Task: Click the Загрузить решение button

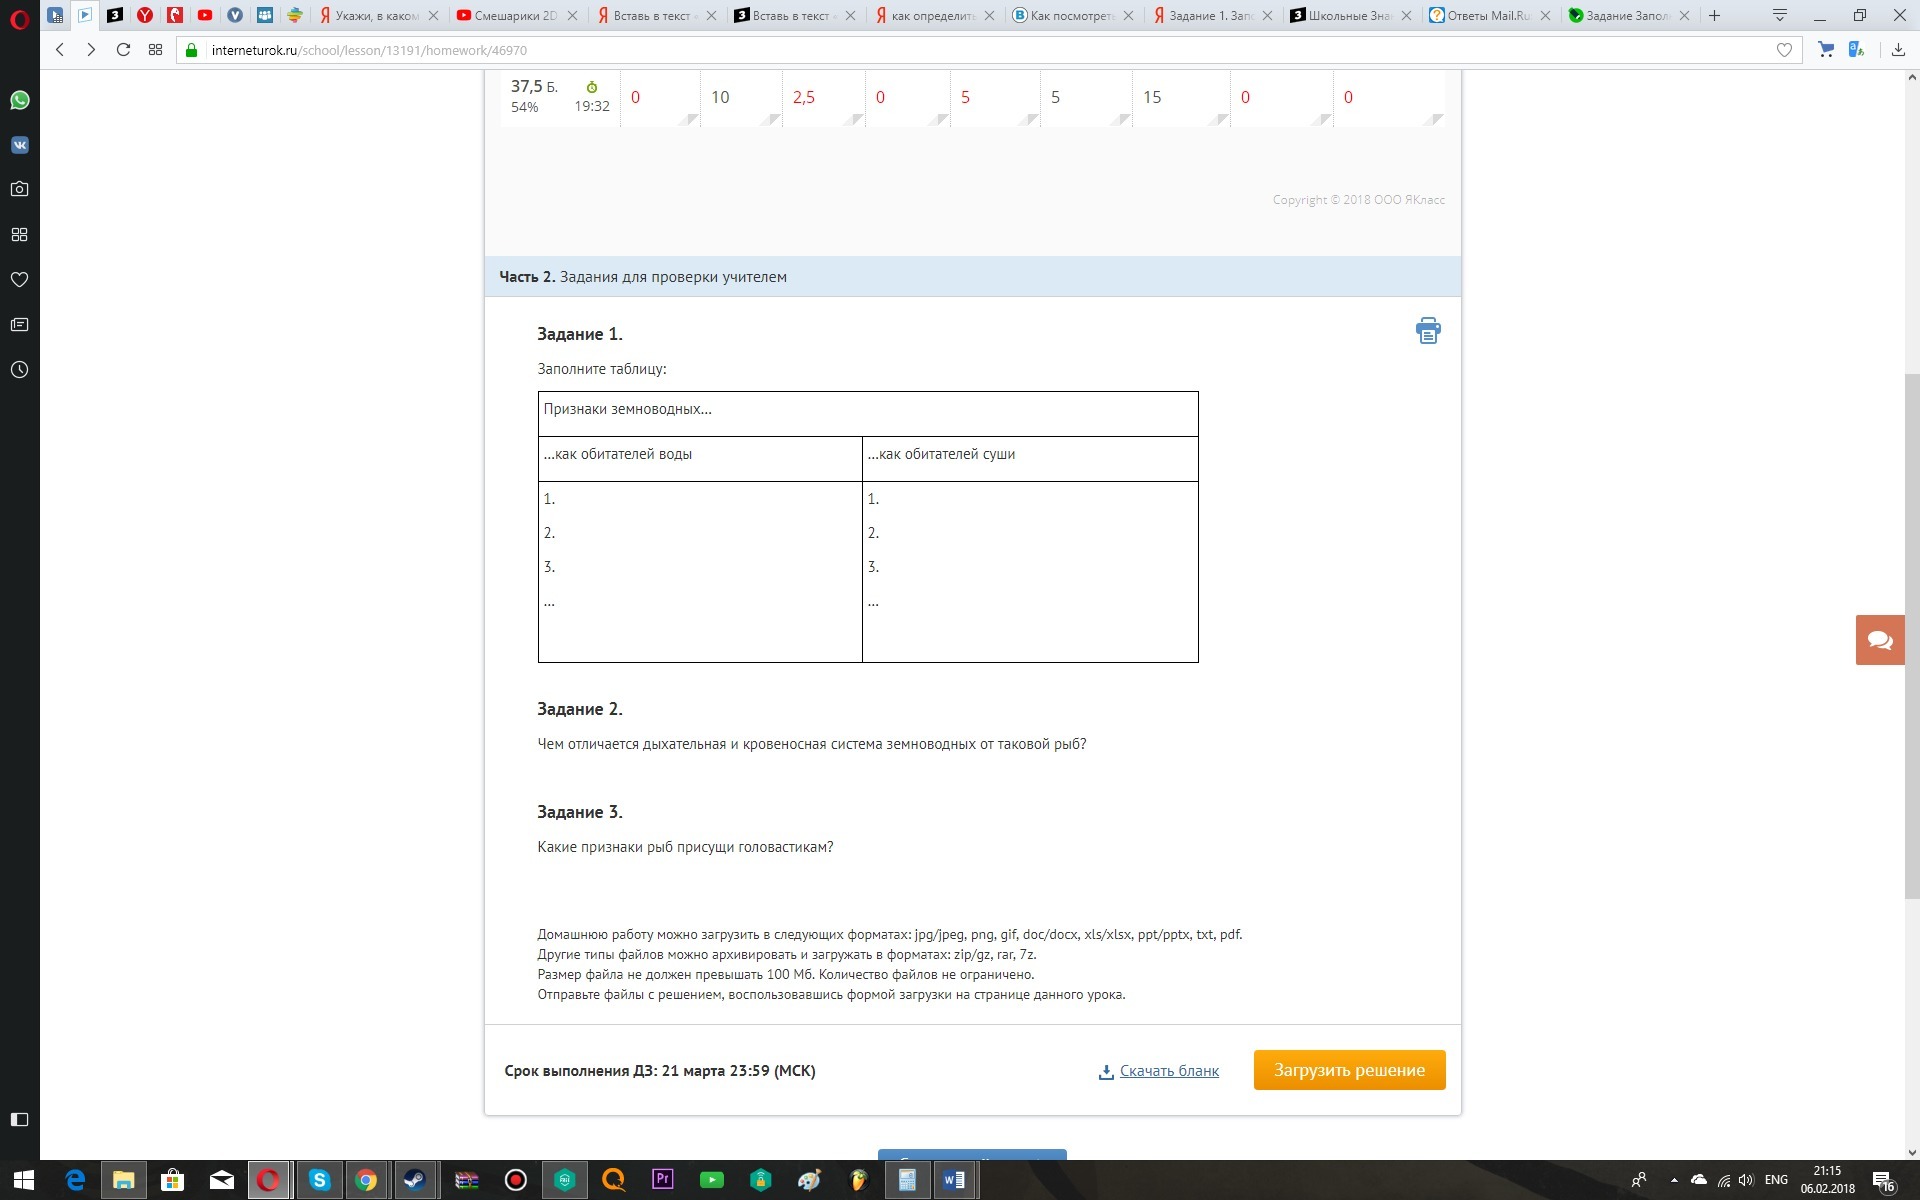Action: 1349,1070
